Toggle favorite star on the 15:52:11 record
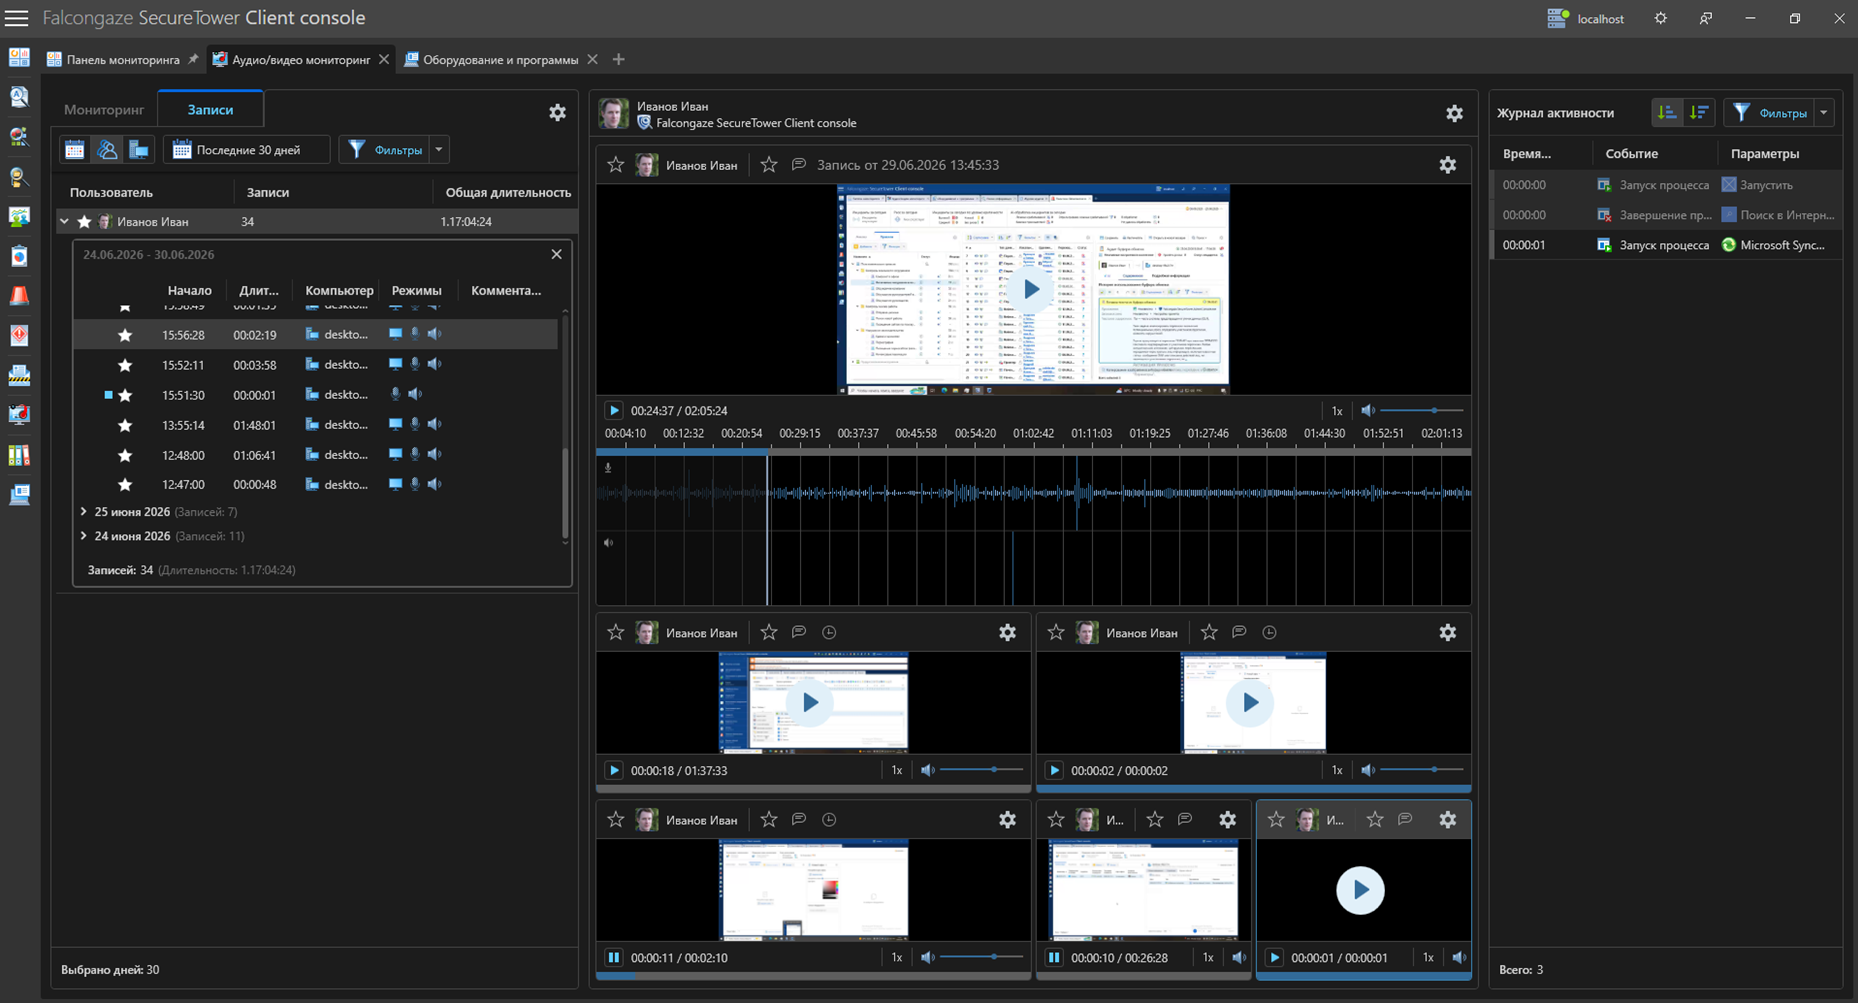This screenshot has width=1858, height=1003. (x=125, y=365)
